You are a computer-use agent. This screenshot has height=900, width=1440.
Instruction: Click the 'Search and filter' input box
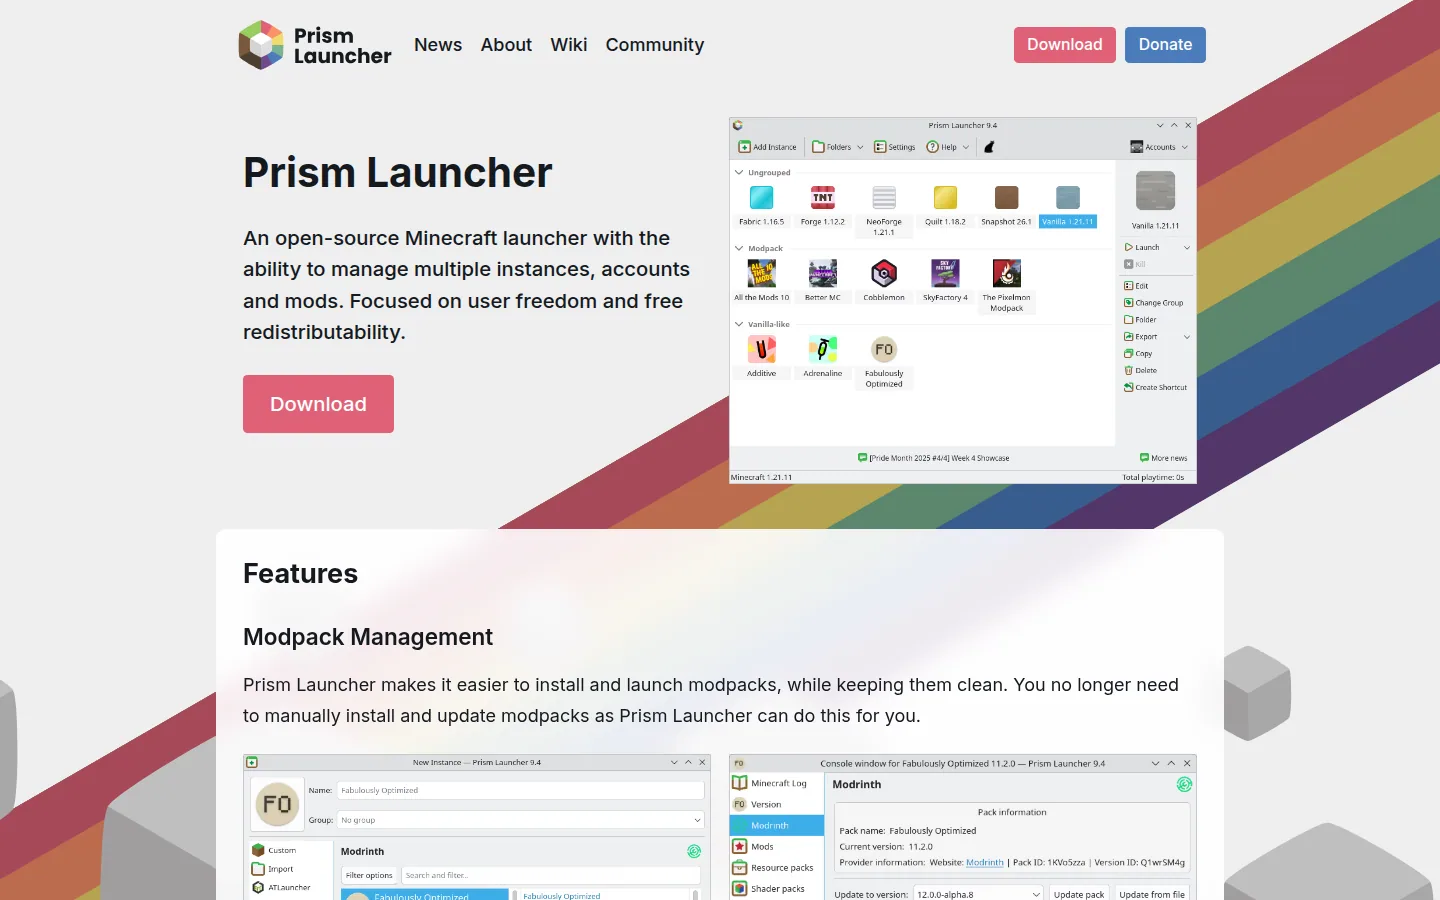pyautogui.click(x=550, y=875)
